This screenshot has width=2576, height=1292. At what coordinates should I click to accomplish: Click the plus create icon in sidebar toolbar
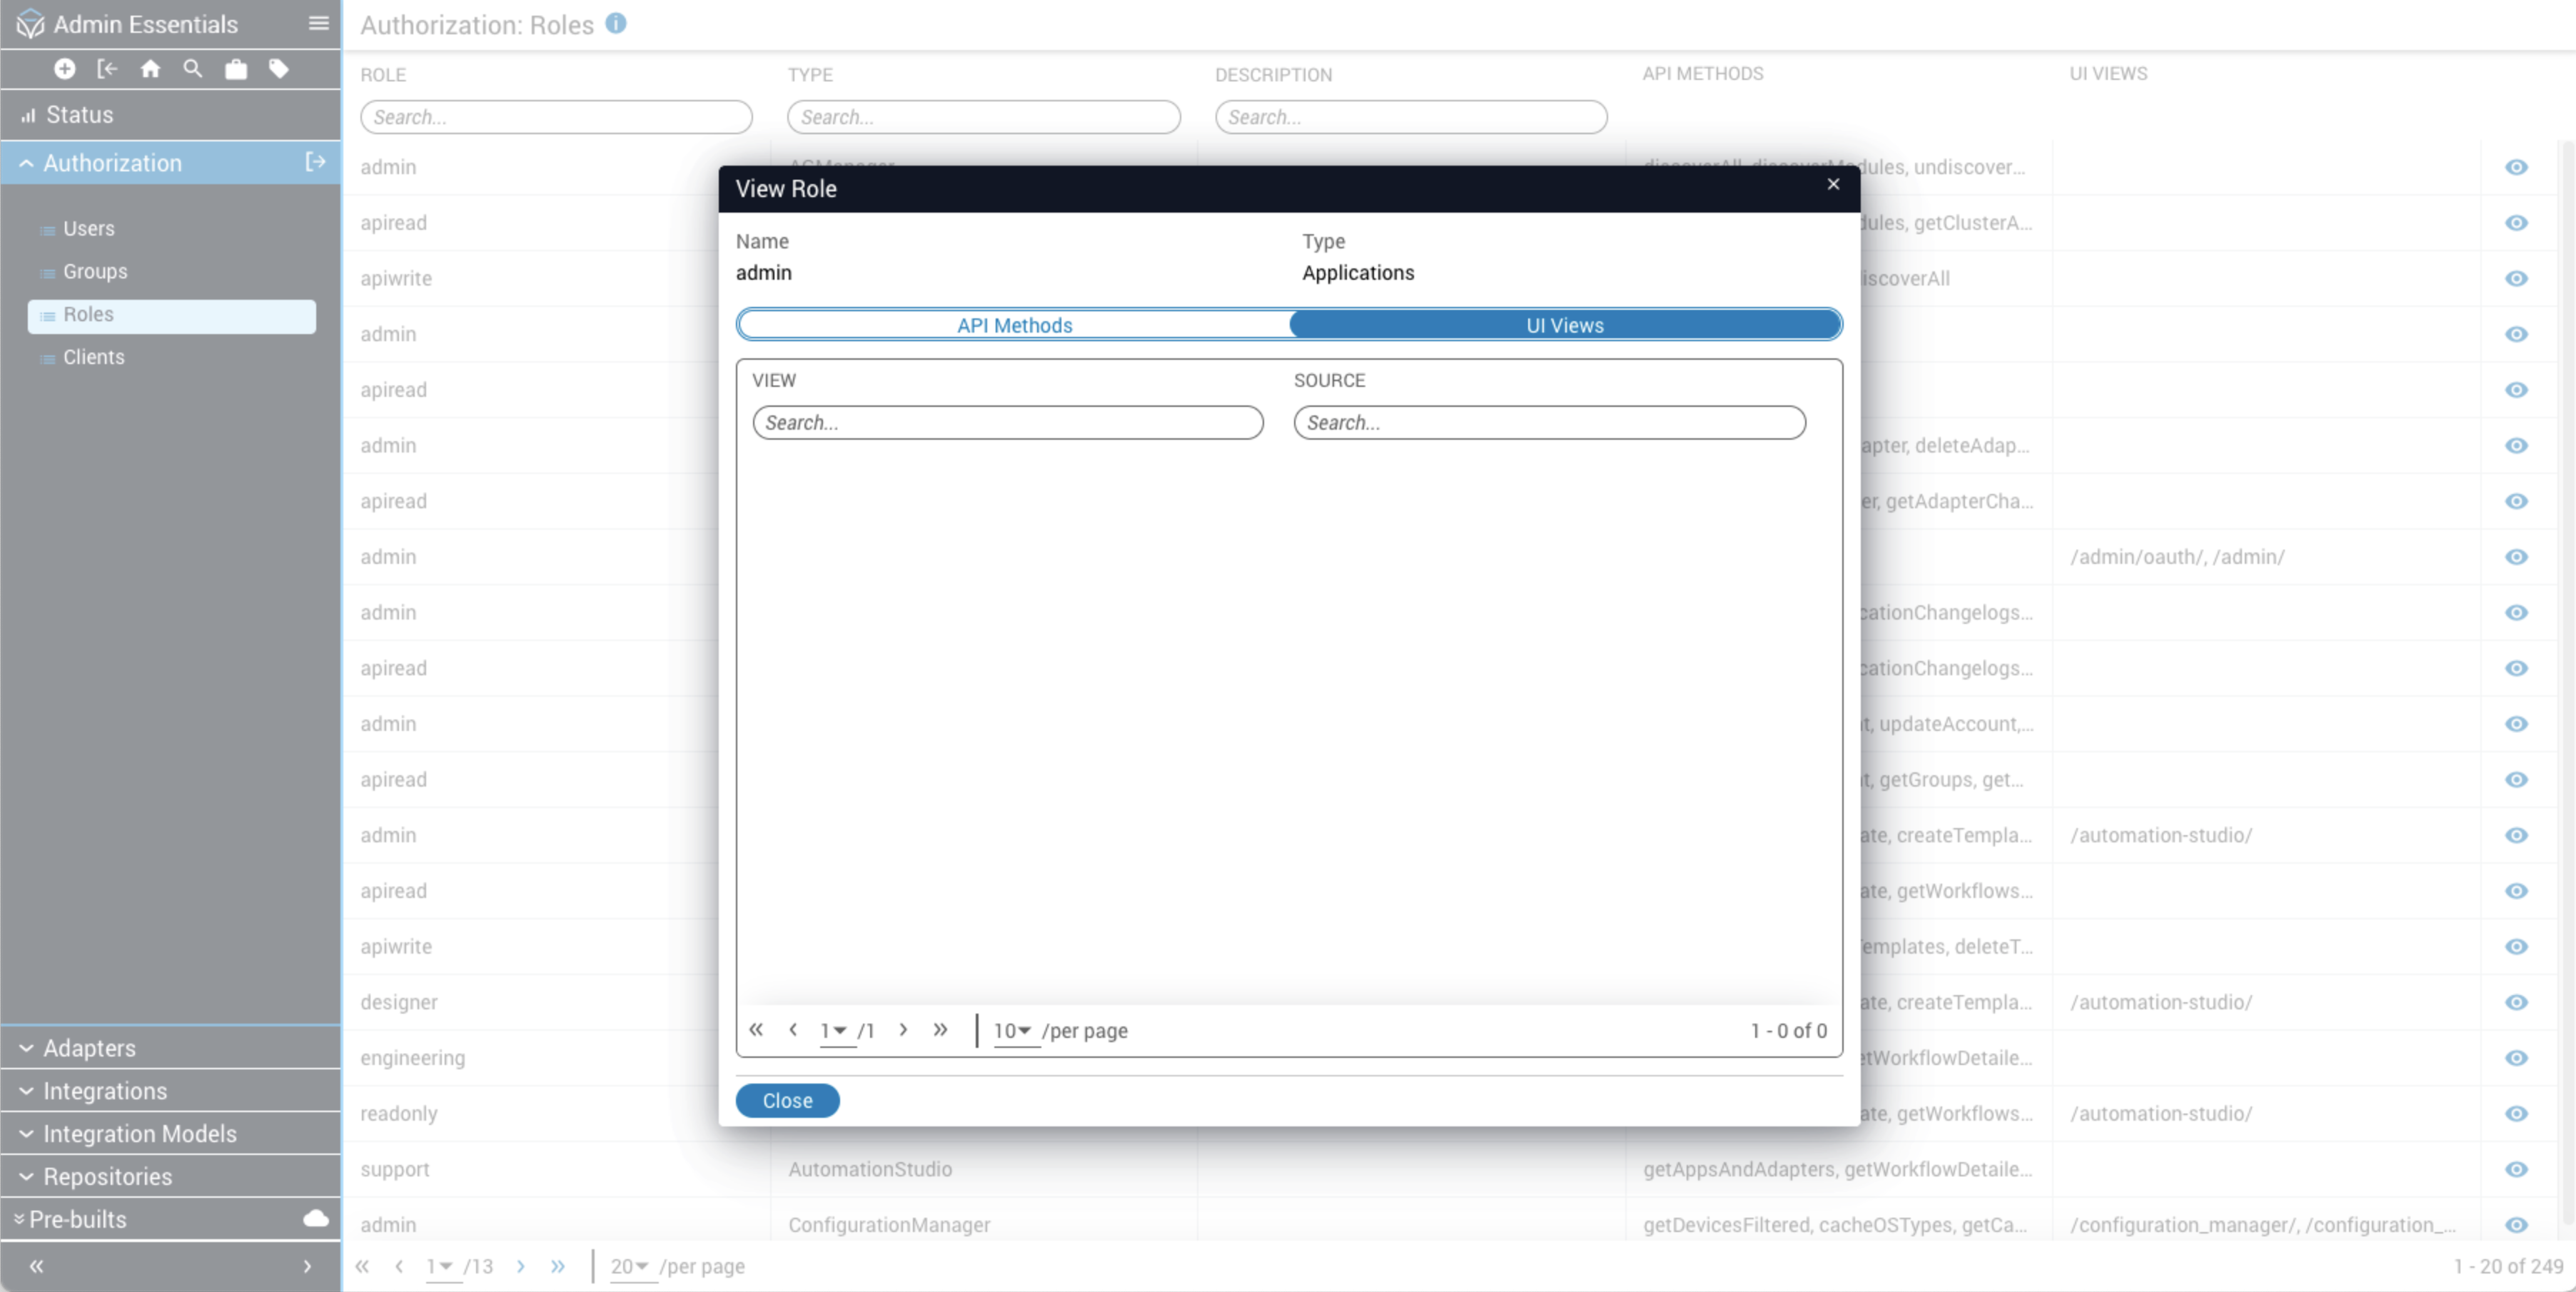[x=64, y=69]
